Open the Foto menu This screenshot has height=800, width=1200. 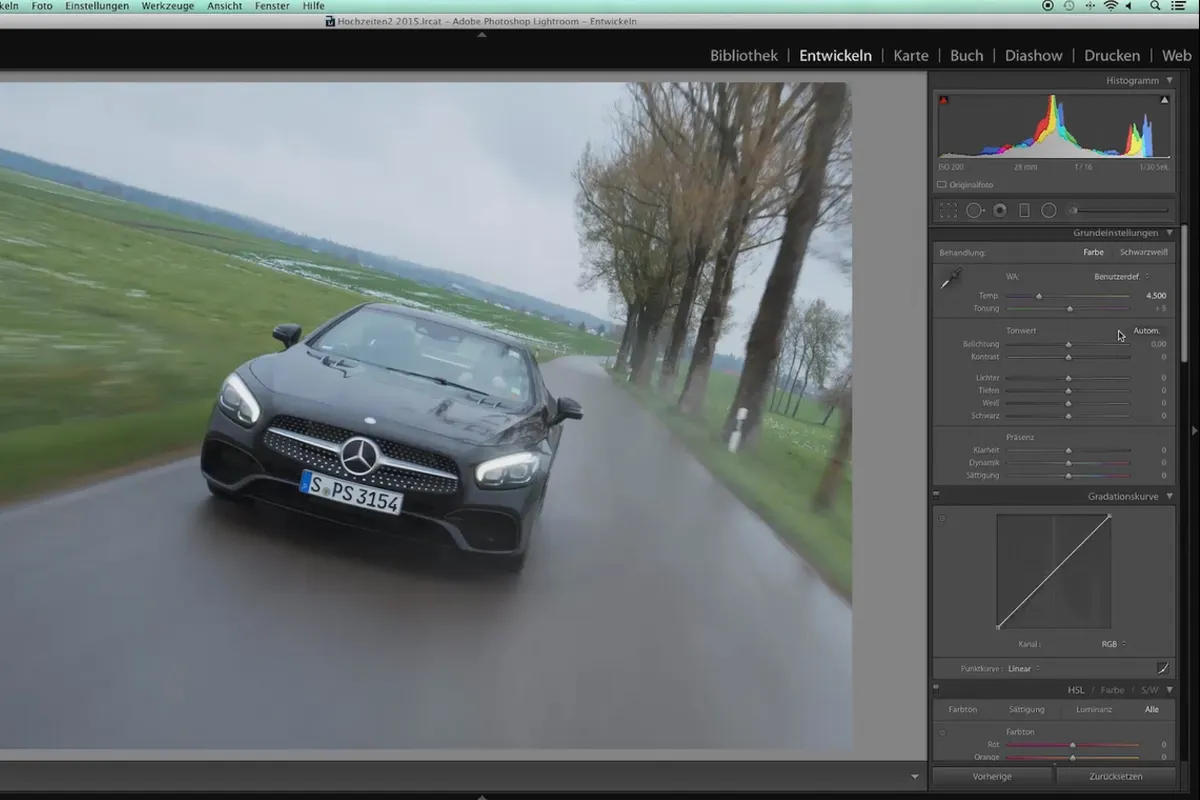[42, 6]
